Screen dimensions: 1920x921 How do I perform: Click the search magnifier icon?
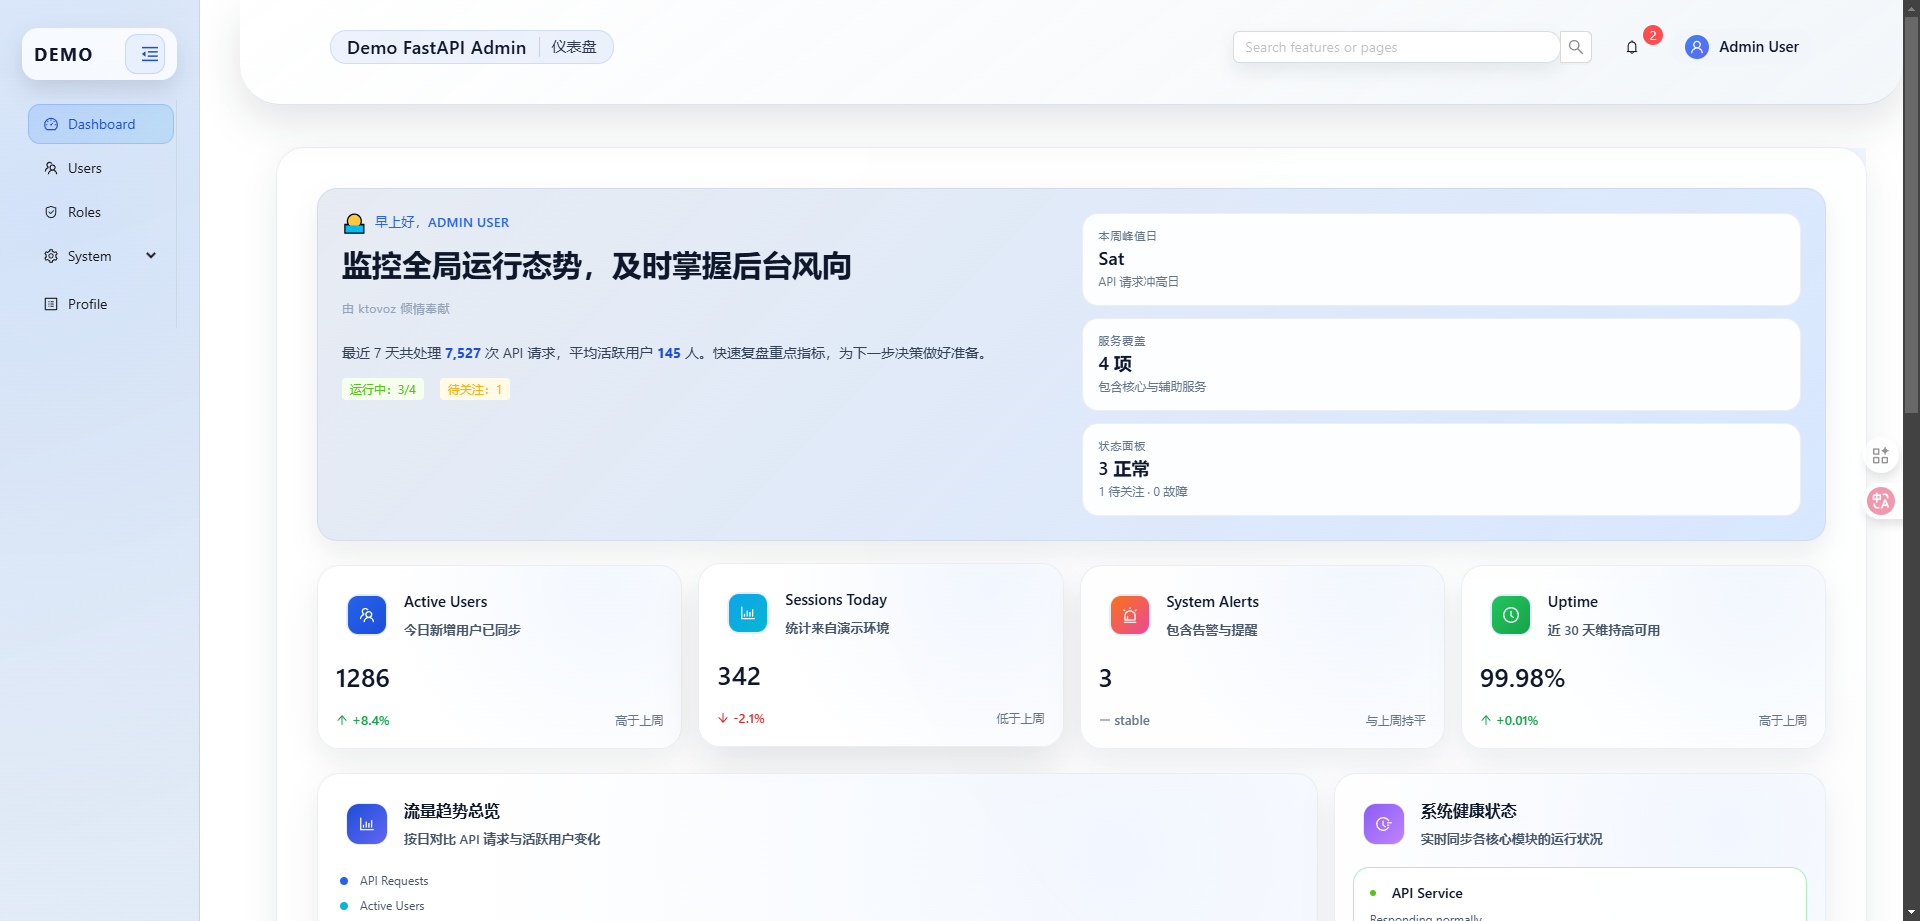[x=1575, y=47]
